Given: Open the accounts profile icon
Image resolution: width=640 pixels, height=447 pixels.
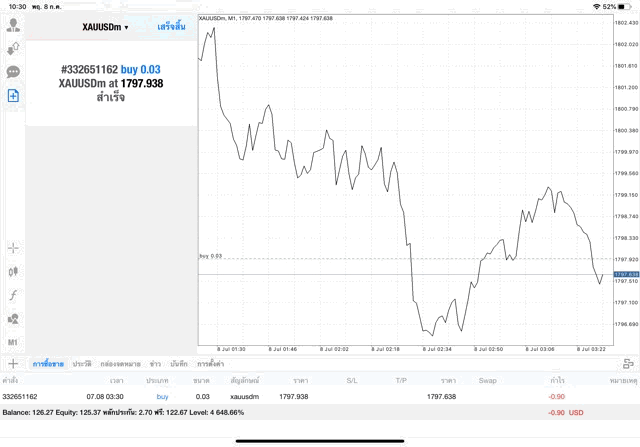Looking at the screenshot, I should (13, 25).
